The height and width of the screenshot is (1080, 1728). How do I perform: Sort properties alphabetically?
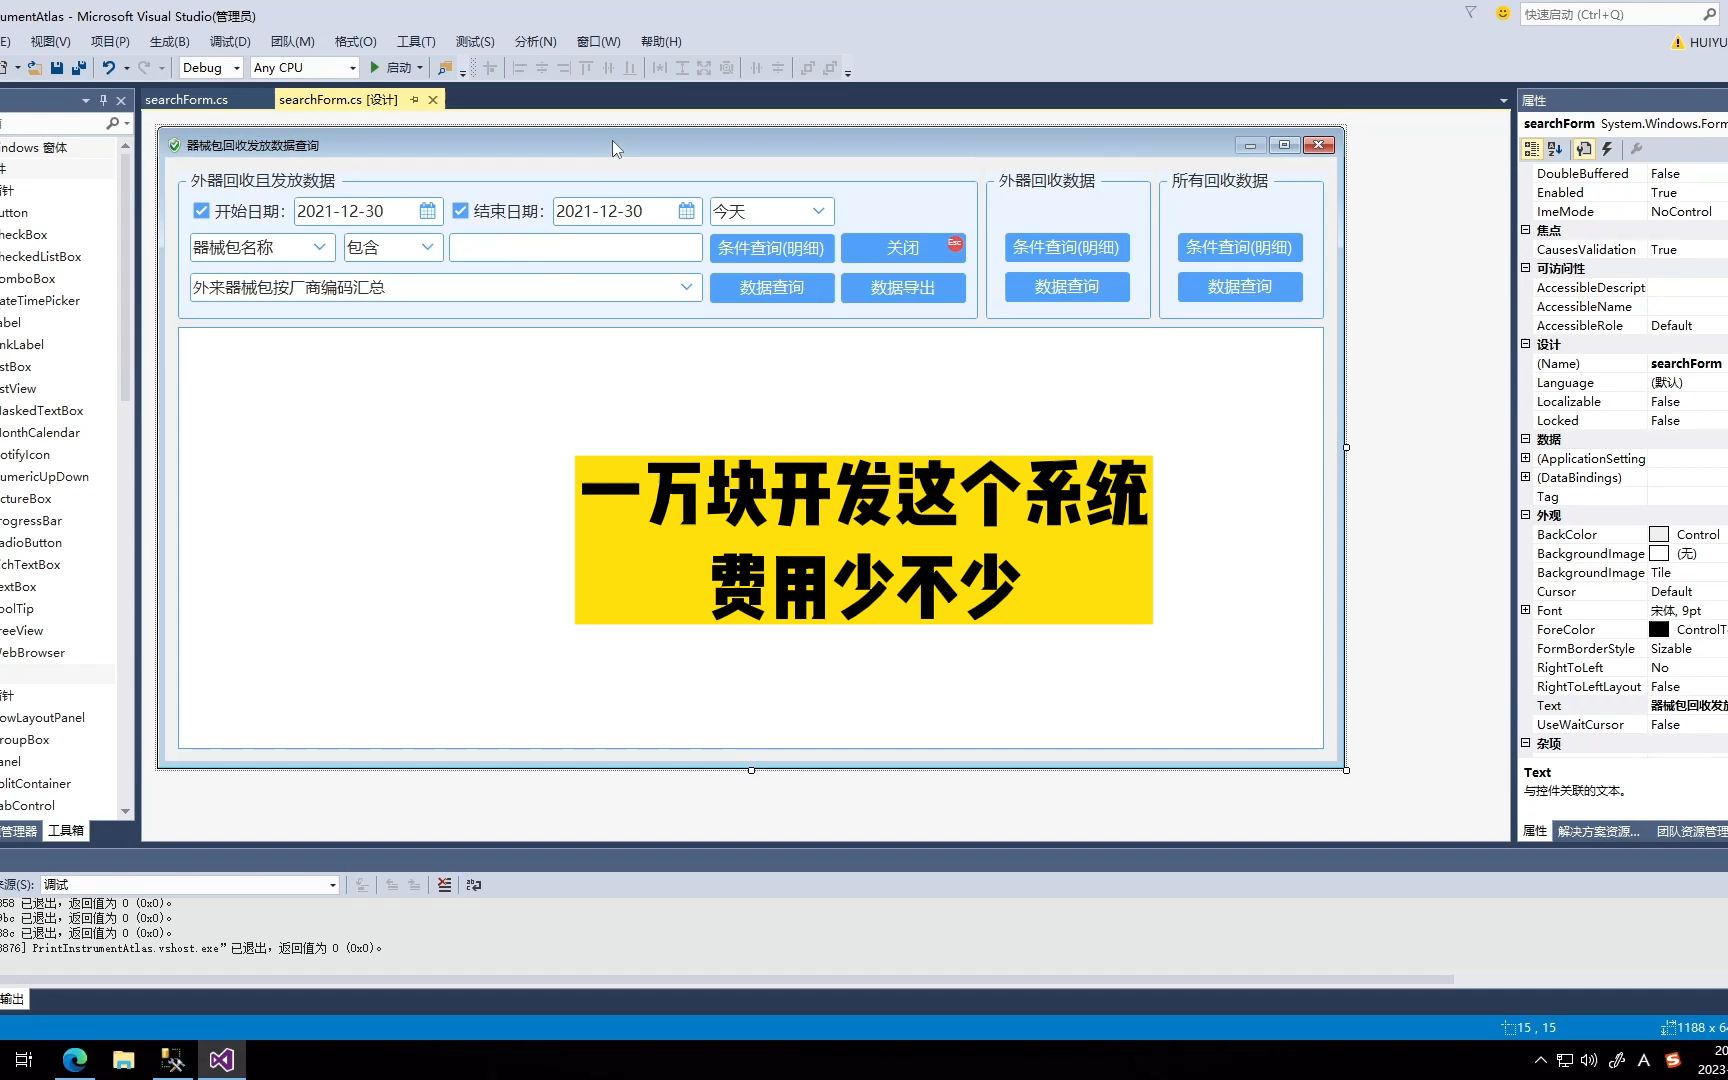(x=1555, y=149)
